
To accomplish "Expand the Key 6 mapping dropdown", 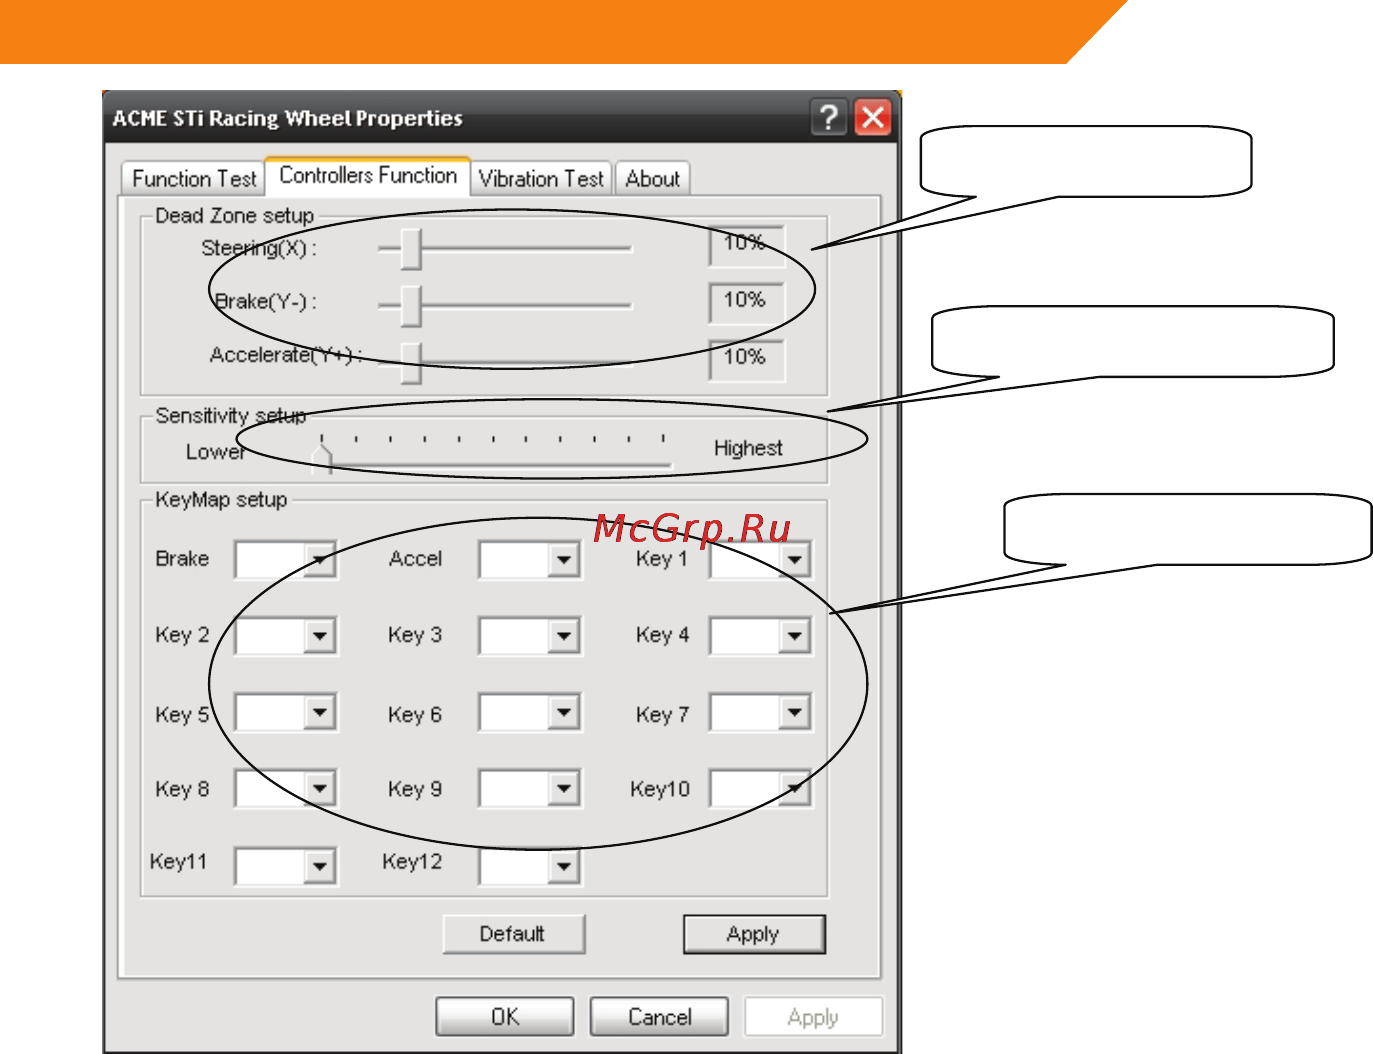I will pos(564,713).
